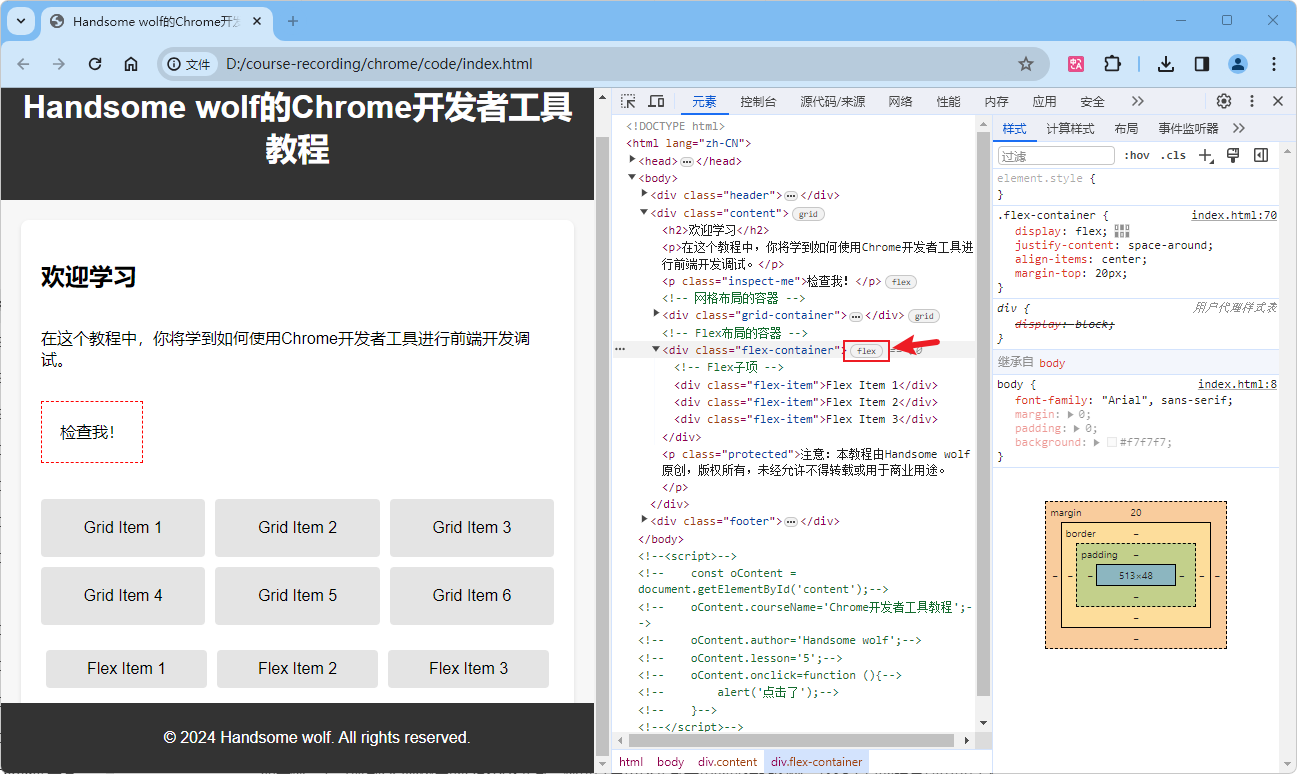Image resolution: width=1297 pixels, height=774 pixels.
Task: Toggle the flex badge on inspect-me paragraph
Action: (901, 282)
